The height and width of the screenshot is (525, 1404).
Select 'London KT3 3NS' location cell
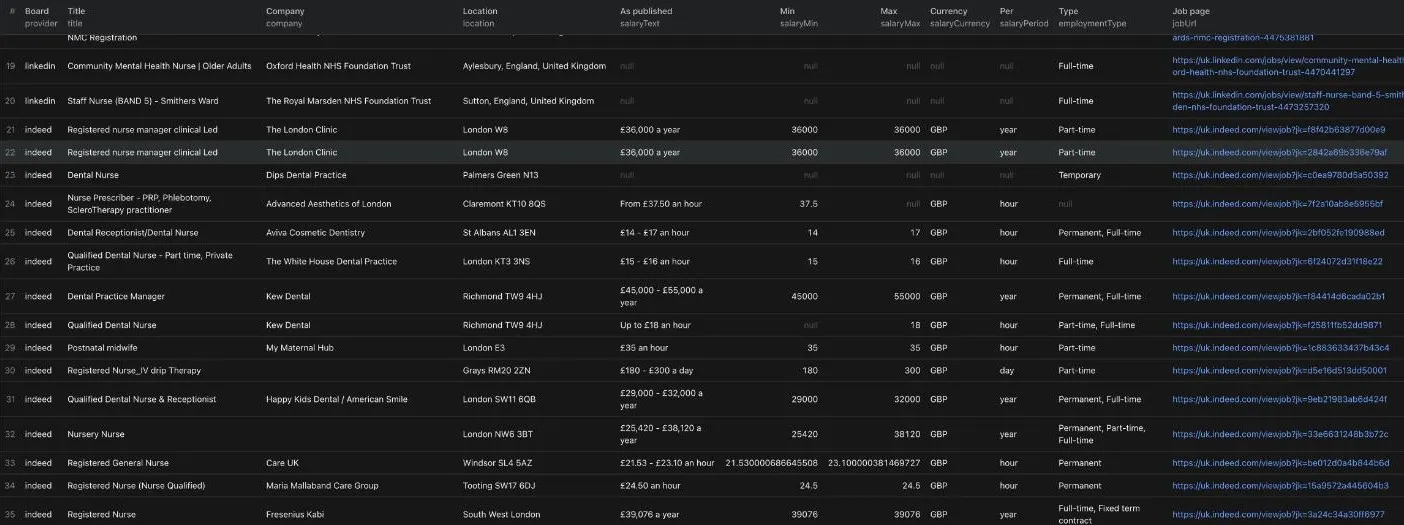click(496, 261)
